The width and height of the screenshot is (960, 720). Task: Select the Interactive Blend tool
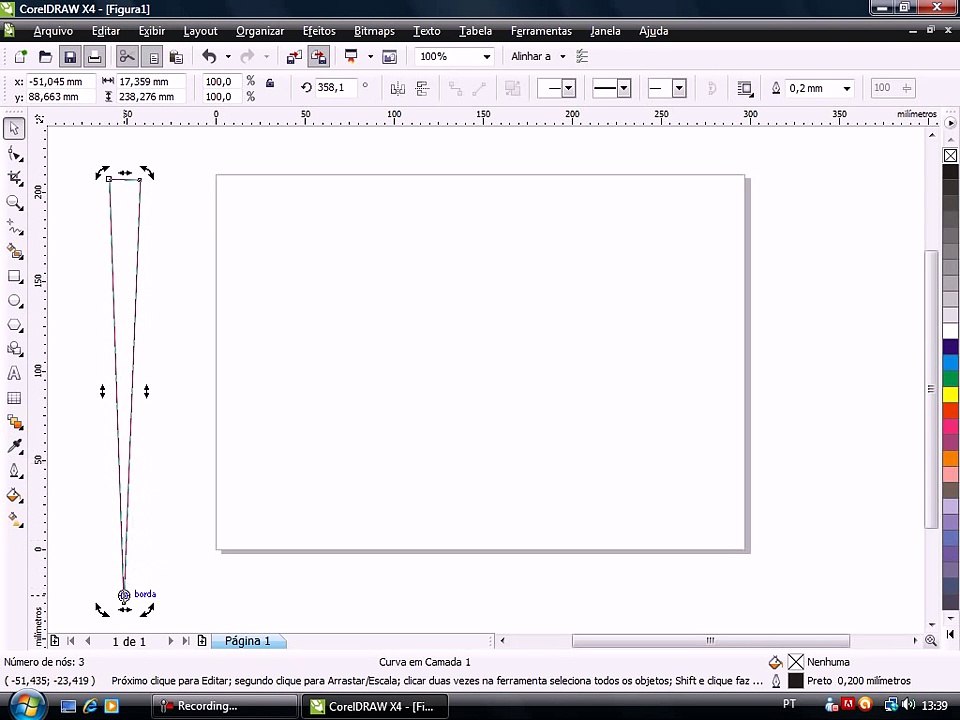click(x=14, y=422)
